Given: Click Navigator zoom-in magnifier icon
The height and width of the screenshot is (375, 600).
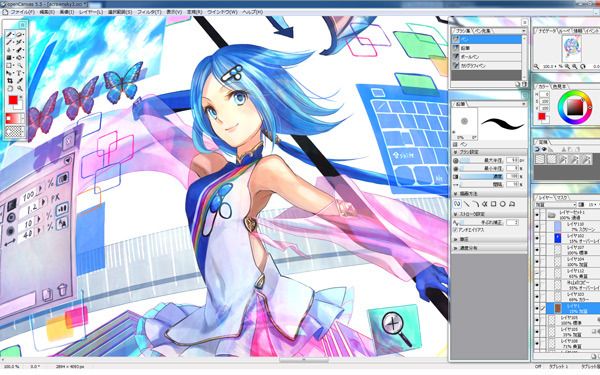Looking at the screenshot, I should click(575, 67).
